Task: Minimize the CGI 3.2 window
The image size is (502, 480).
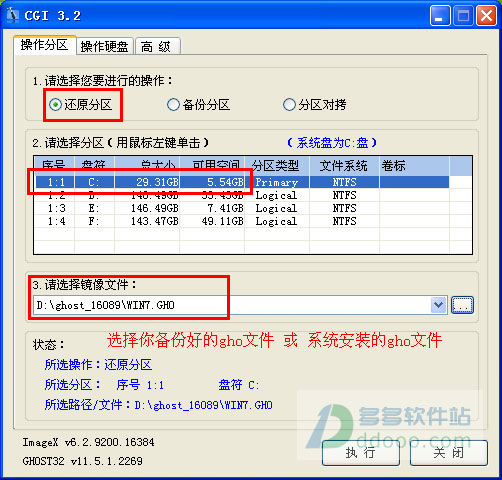Action: pos(440,16)
